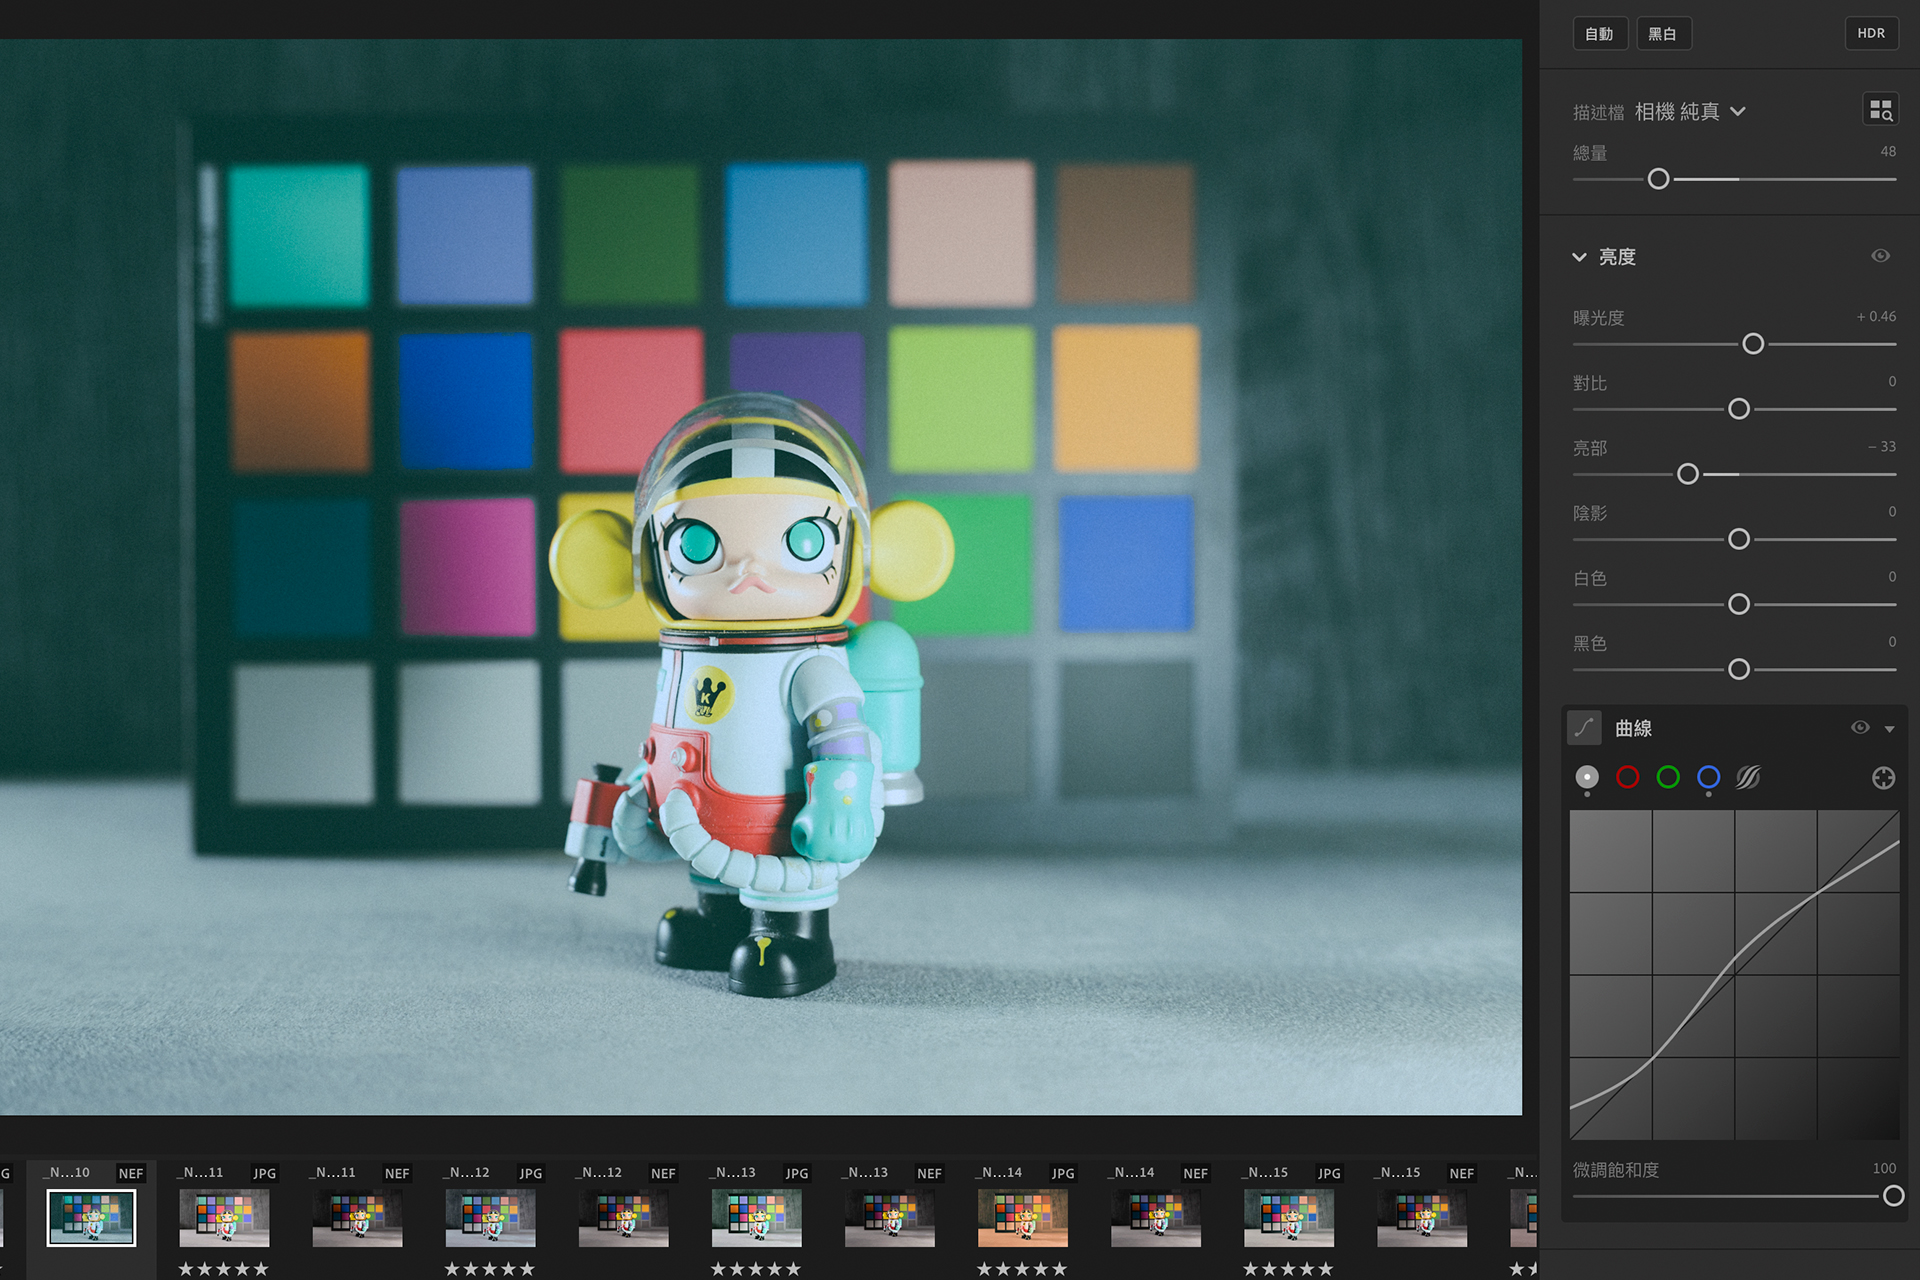Toggle visibility of the 亮度 panel edits
Image resolution: width=1920 pixels, height=1280 pixels.
[x=1880, y=256]
